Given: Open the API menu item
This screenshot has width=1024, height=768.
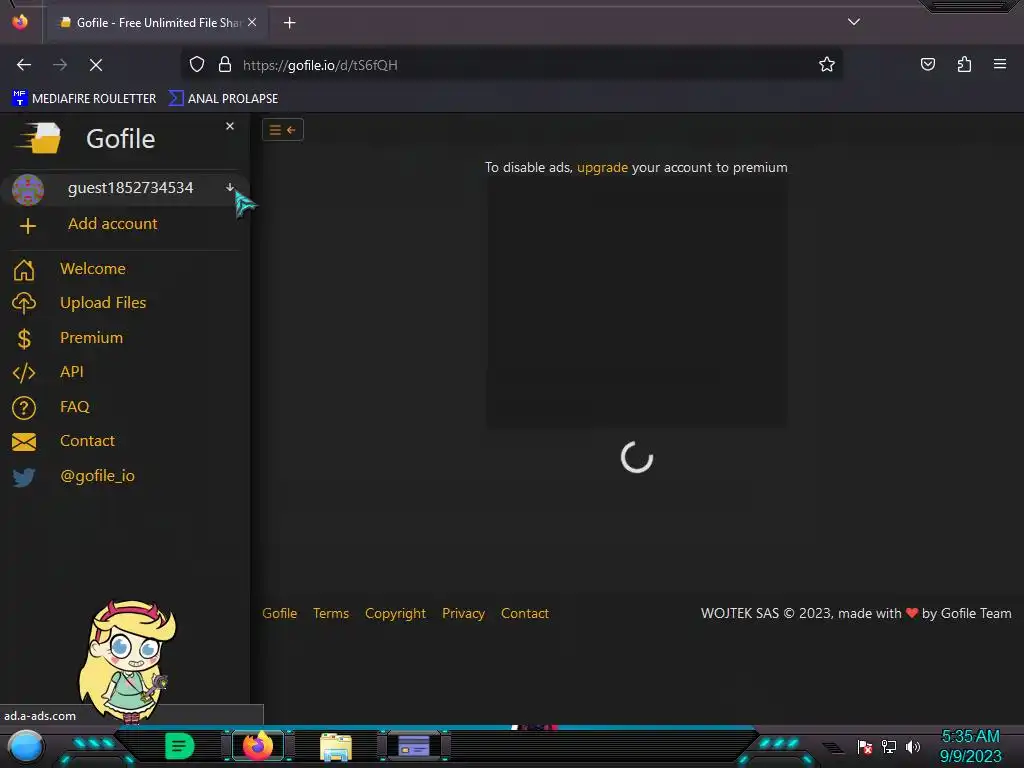Looking at the screenshot, I should tap(72, 372).
